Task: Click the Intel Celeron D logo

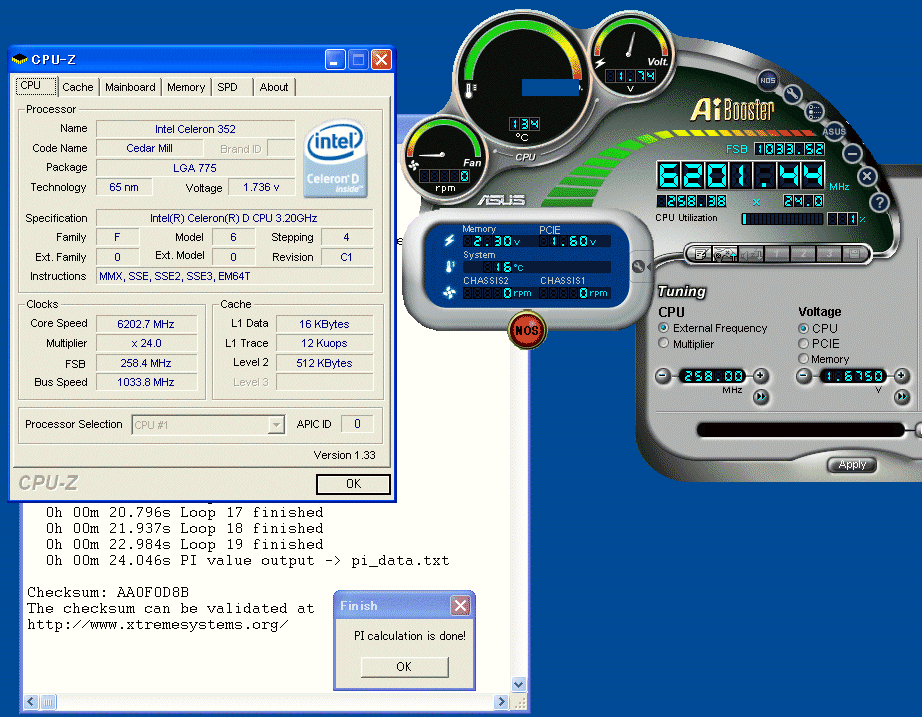Action: pos(336,159)
